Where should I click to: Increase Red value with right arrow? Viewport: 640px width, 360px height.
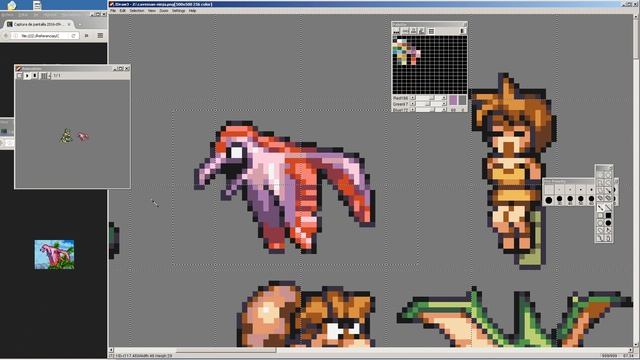pyautogui.click(x=444, y=98)
